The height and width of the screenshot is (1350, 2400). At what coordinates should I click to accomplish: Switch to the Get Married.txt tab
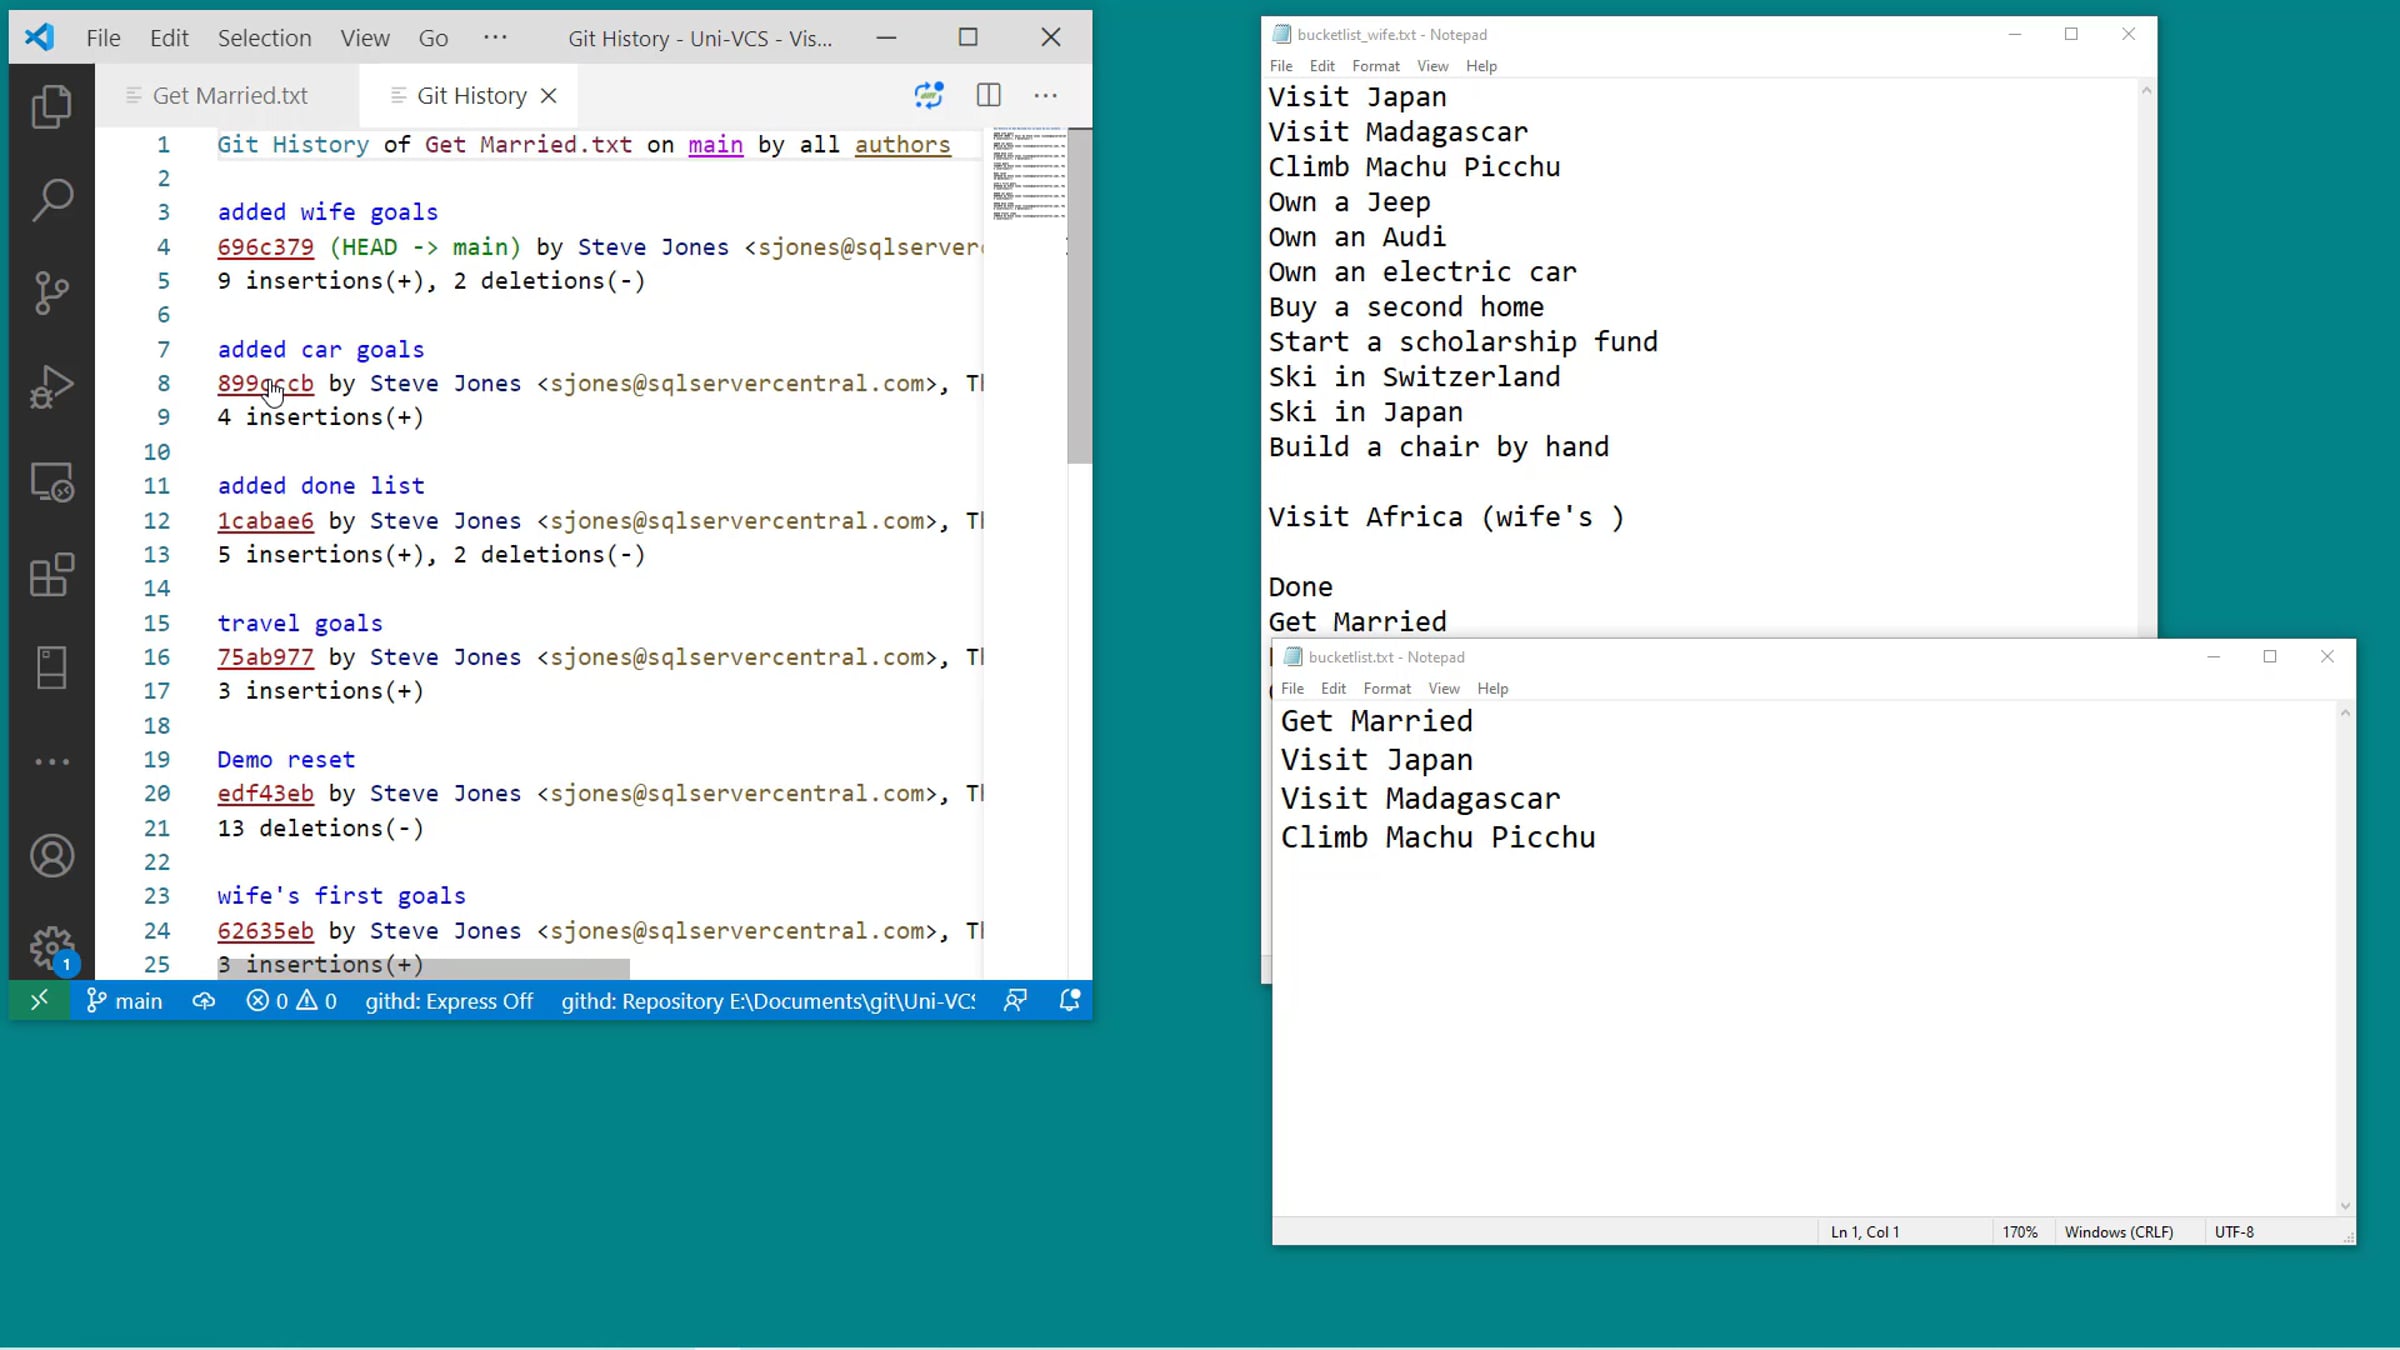(x=229, y=95)
